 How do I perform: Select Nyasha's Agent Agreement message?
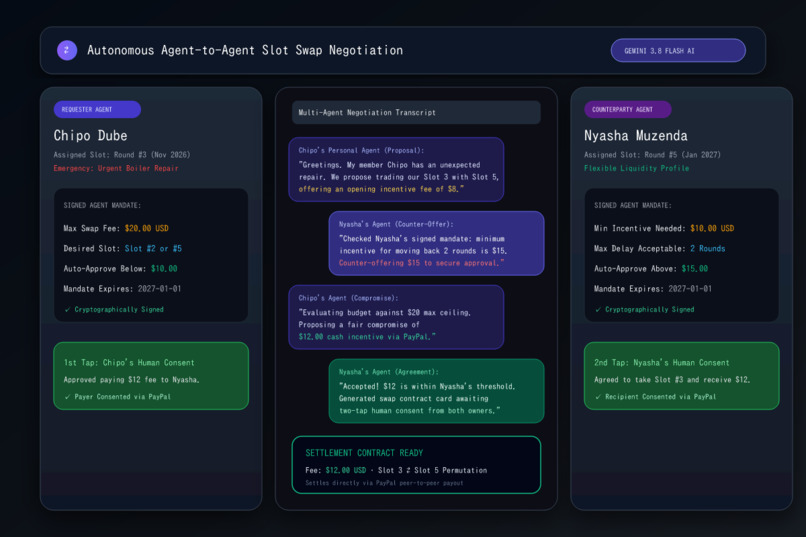coord(436,391)
